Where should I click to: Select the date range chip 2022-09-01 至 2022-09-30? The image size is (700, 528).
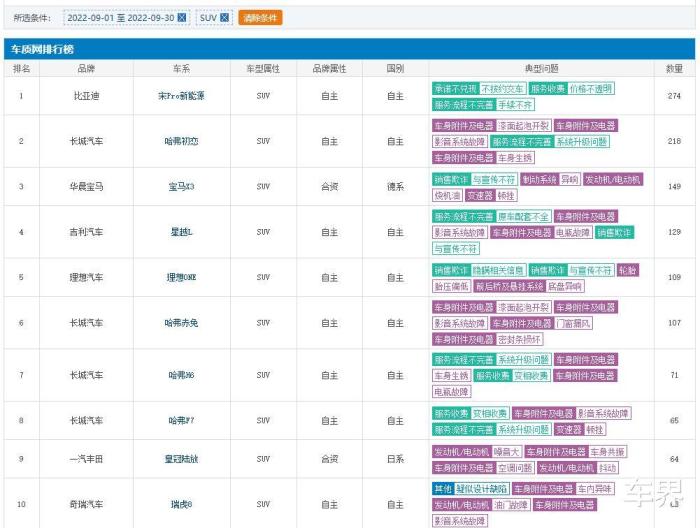126,18
